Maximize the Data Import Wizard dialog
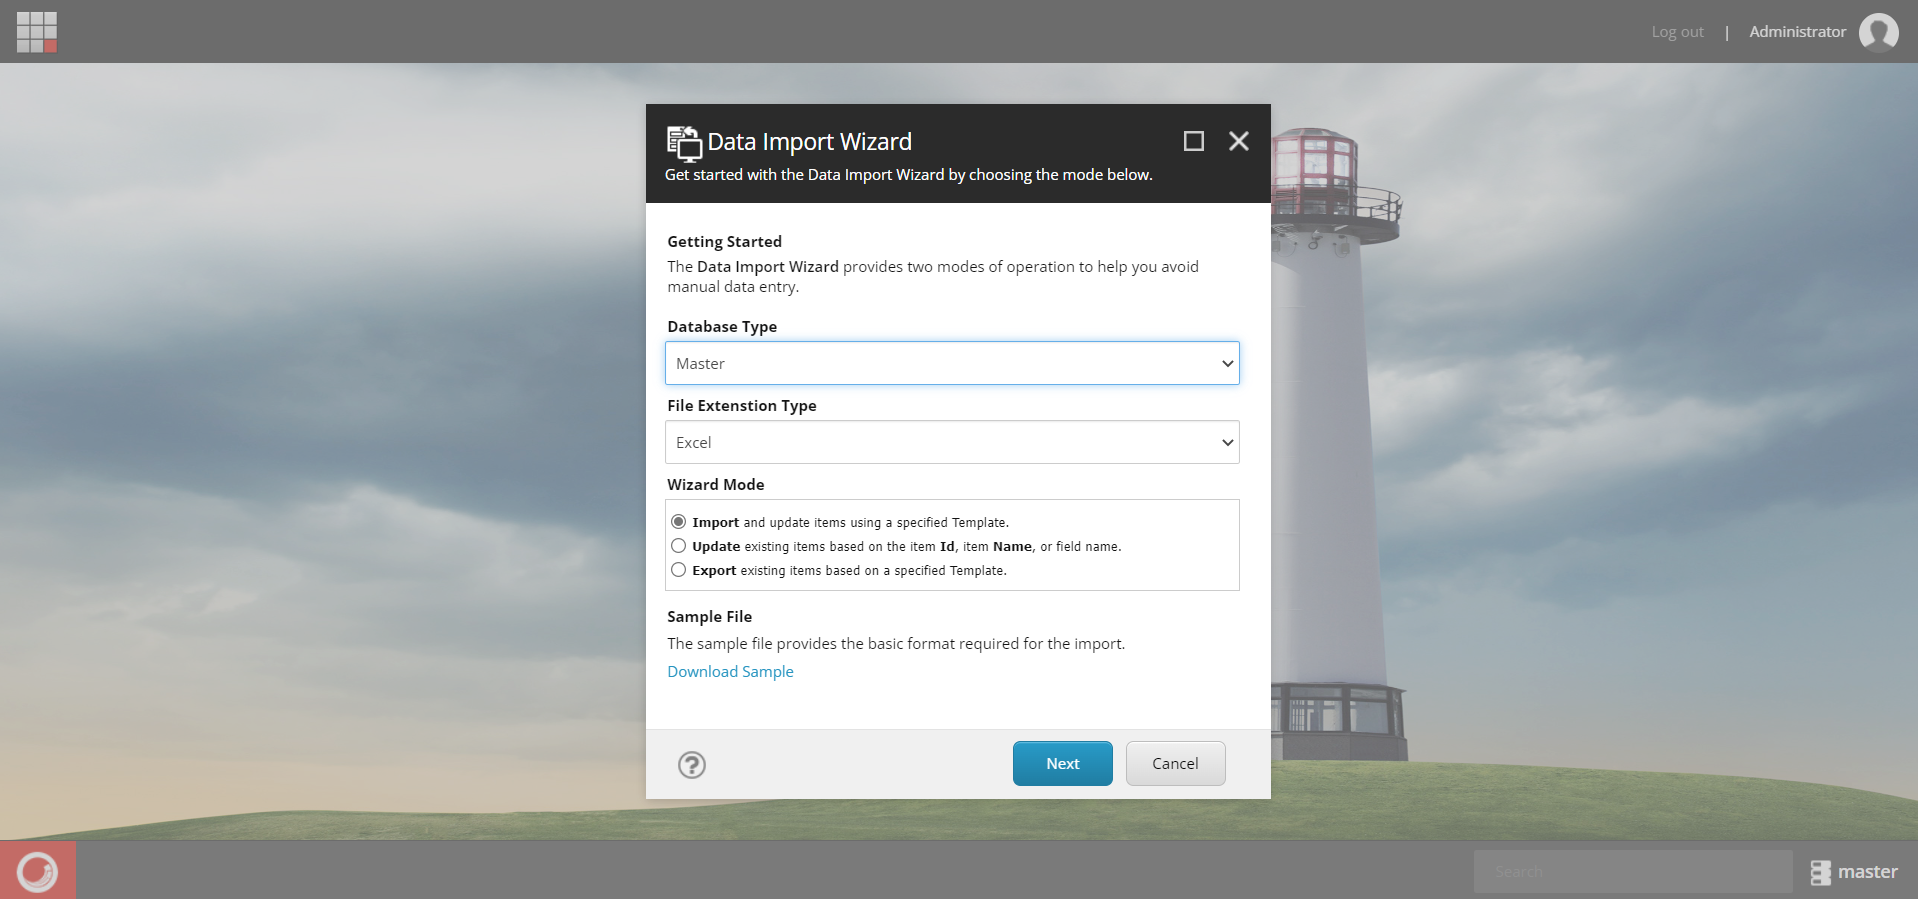1918x899 pixels. coord(1193,141)
